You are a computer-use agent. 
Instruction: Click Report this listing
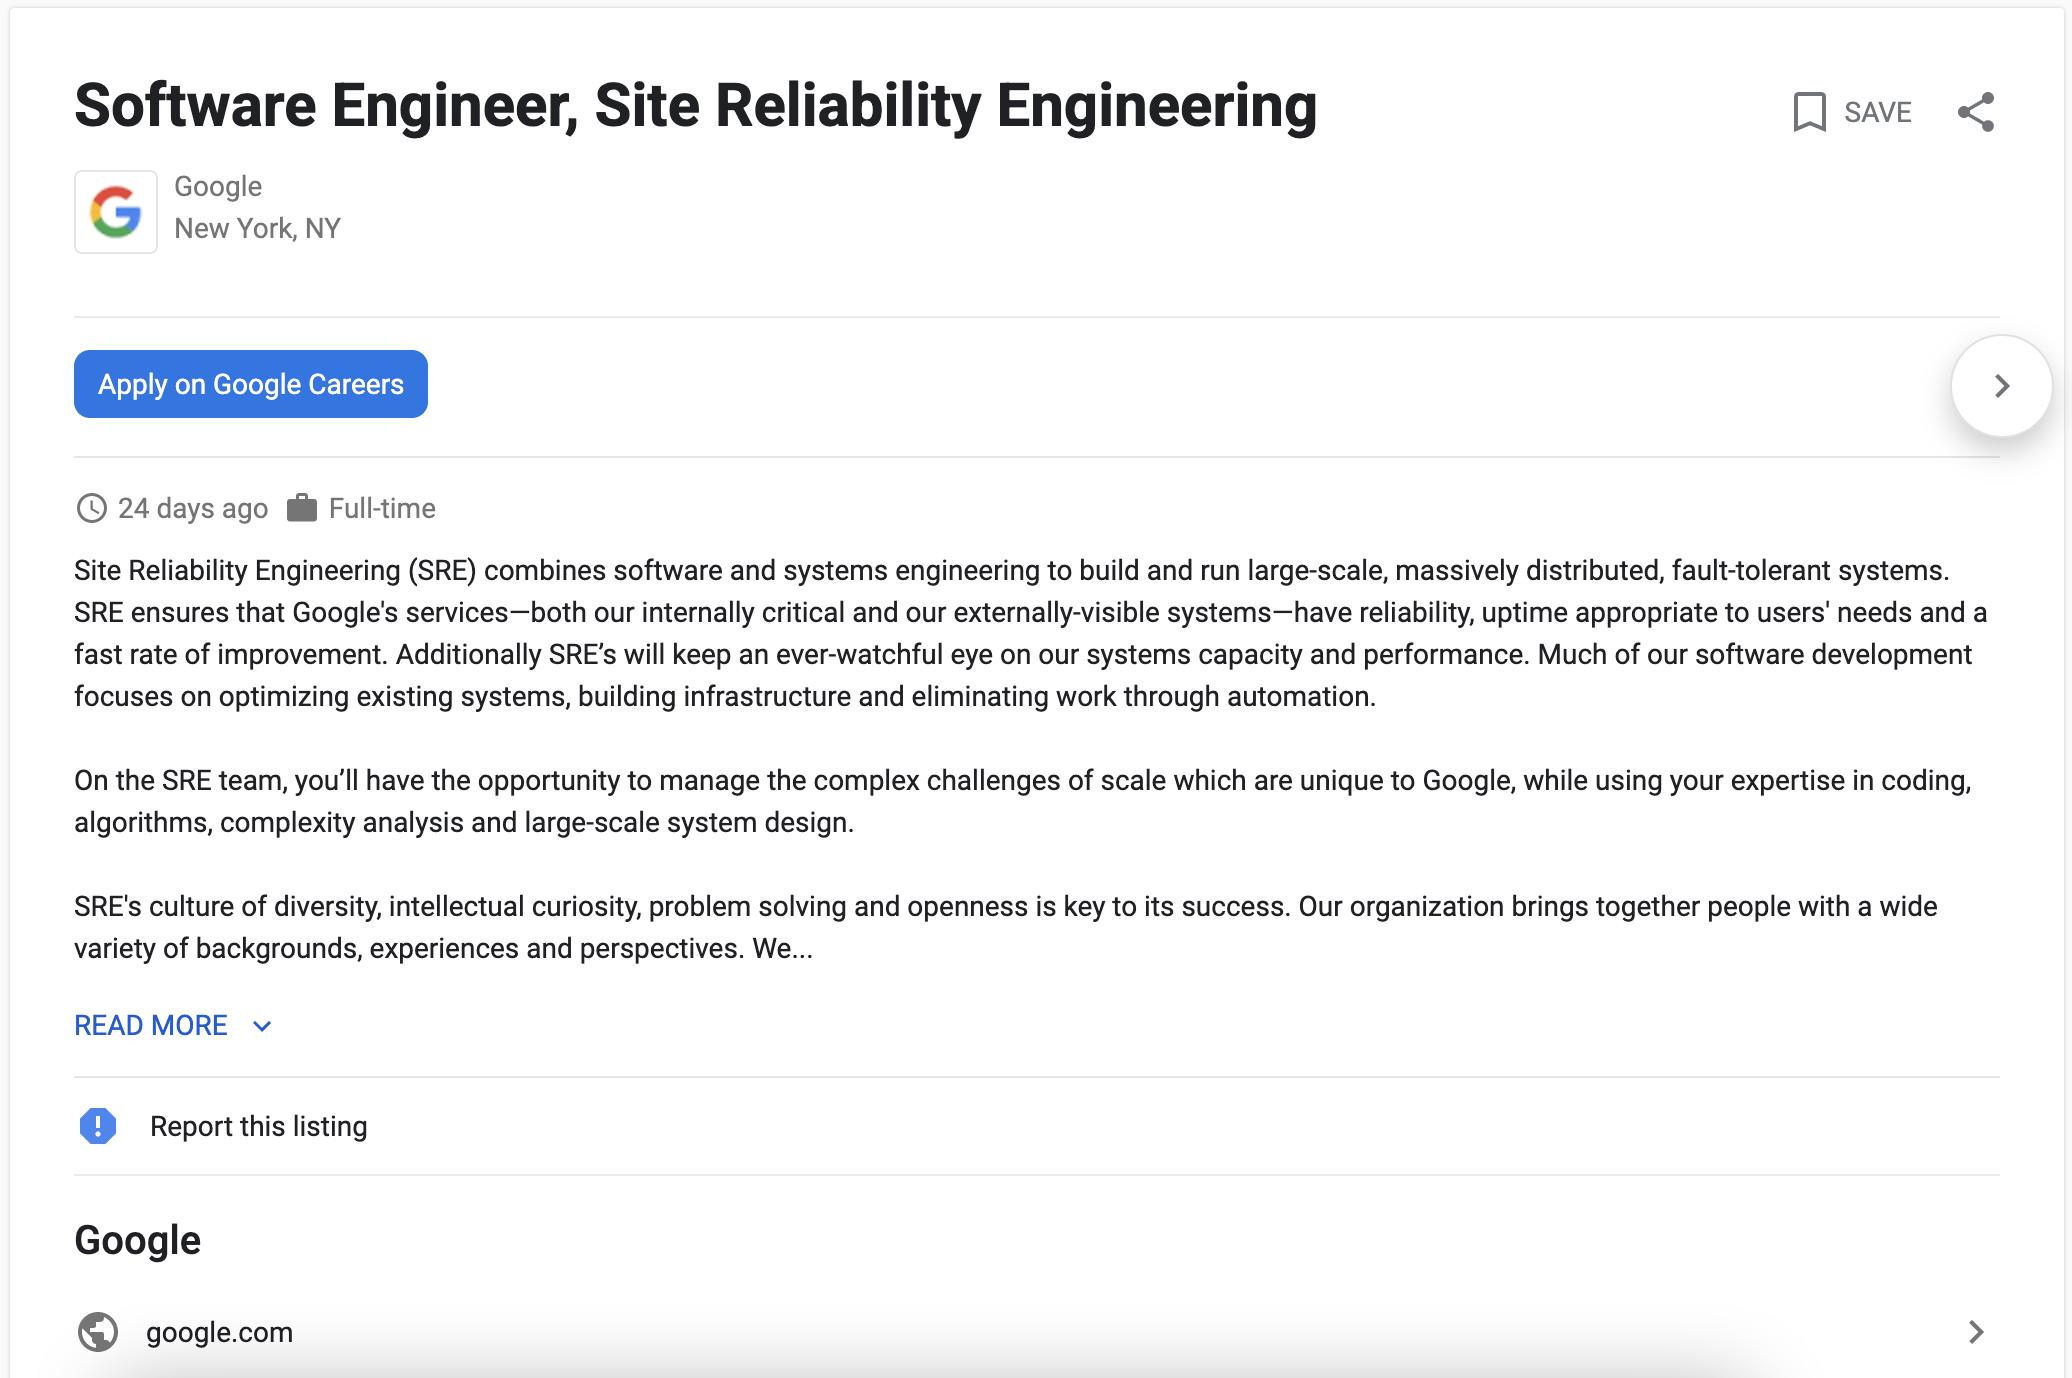point(258,1126)
